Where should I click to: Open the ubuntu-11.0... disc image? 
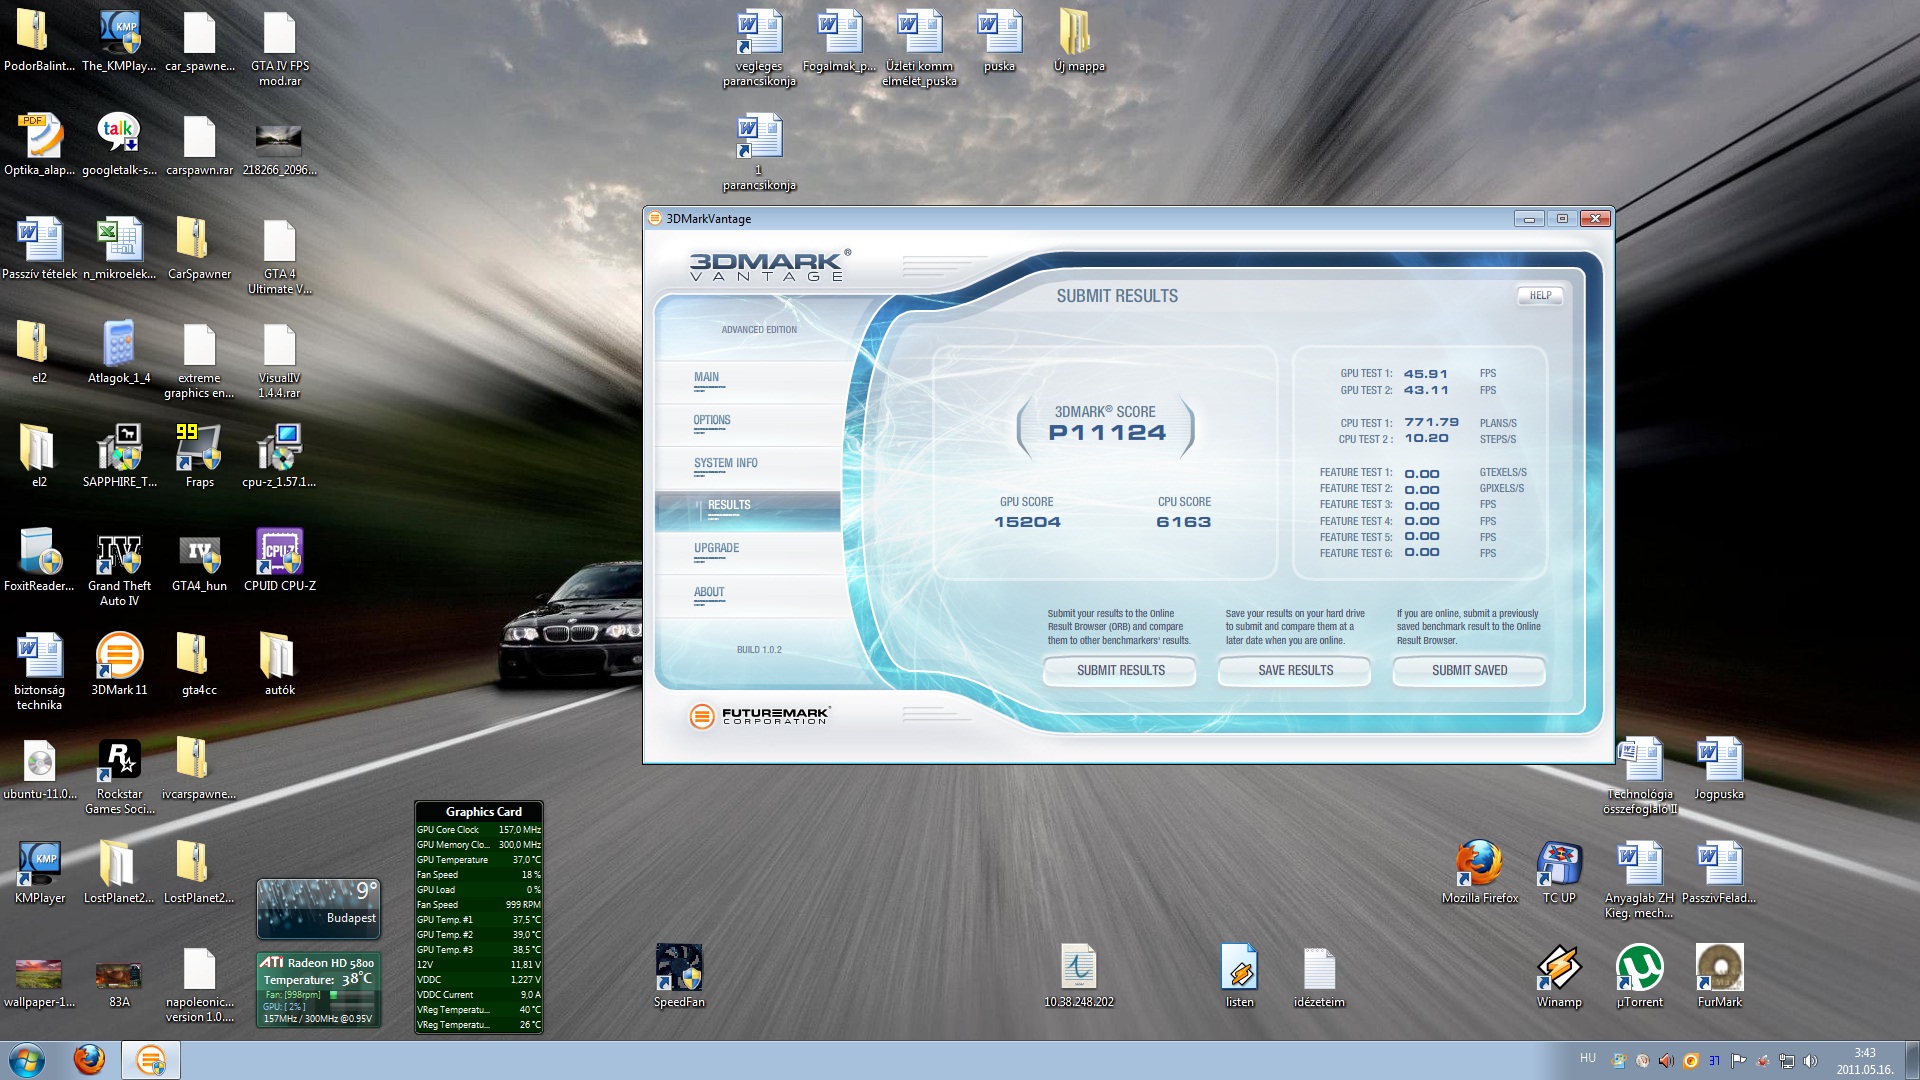pos(40,768)
